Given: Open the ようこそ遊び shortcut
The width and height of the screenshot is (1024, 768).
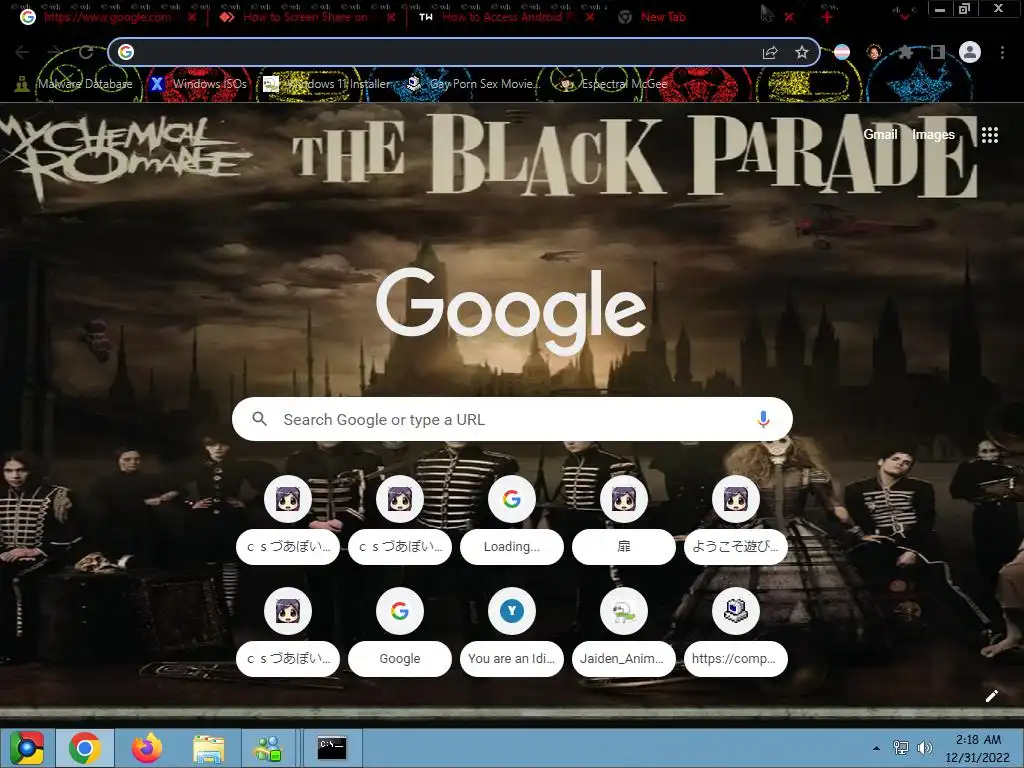Looking at the screenshot, I should 736,519.
